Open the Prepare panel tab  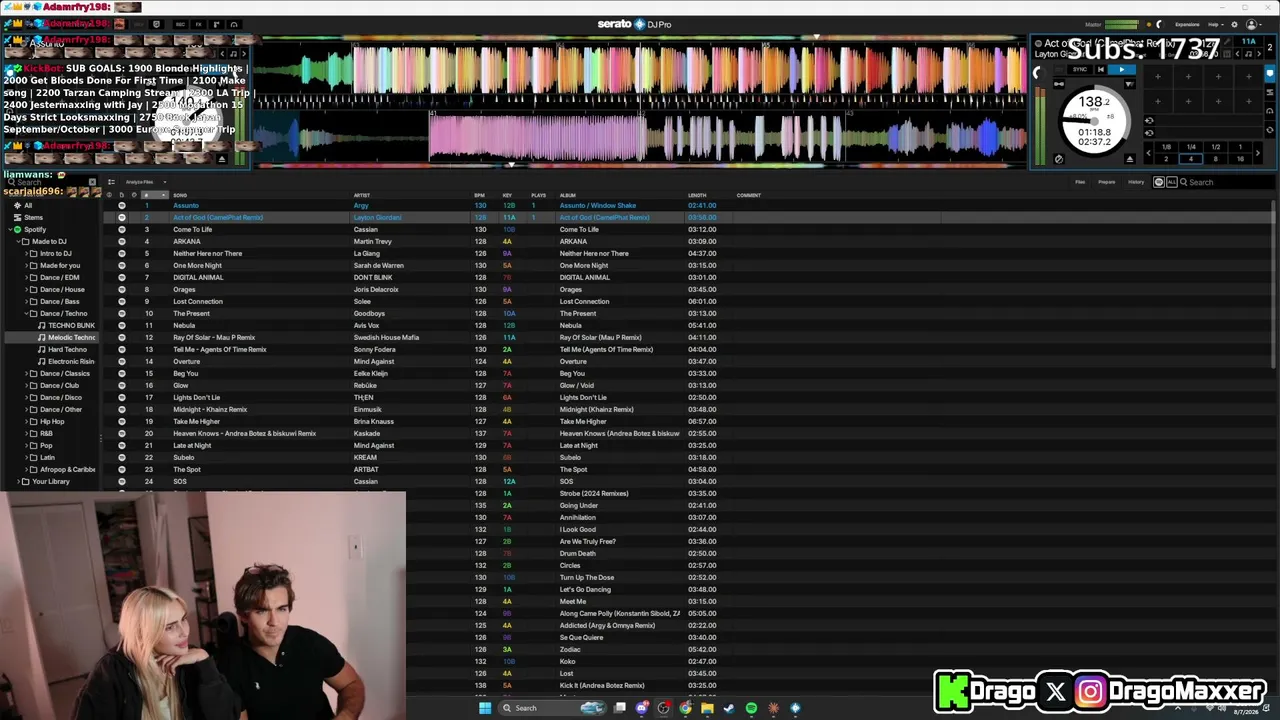coord(1107,182)
